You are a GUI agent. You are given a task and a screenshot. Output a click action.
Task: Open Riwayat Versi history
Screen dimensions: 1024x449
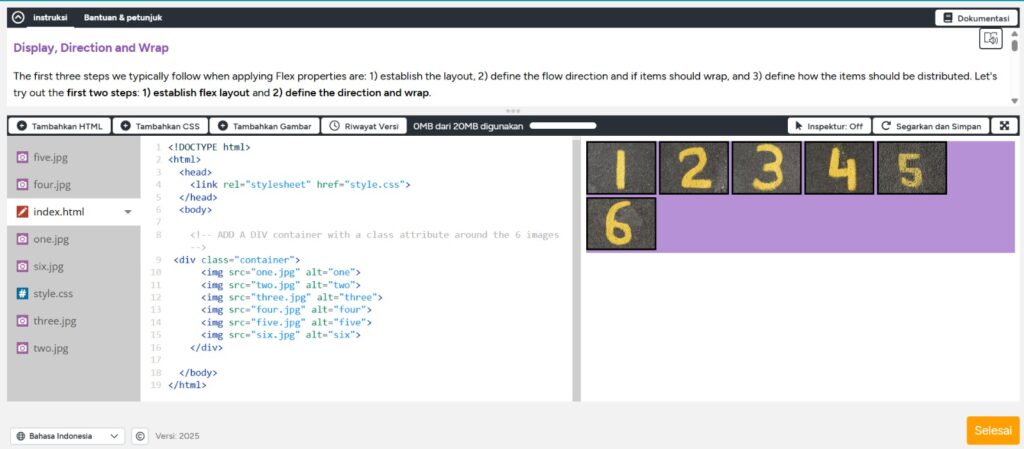[x=364, y=126]
